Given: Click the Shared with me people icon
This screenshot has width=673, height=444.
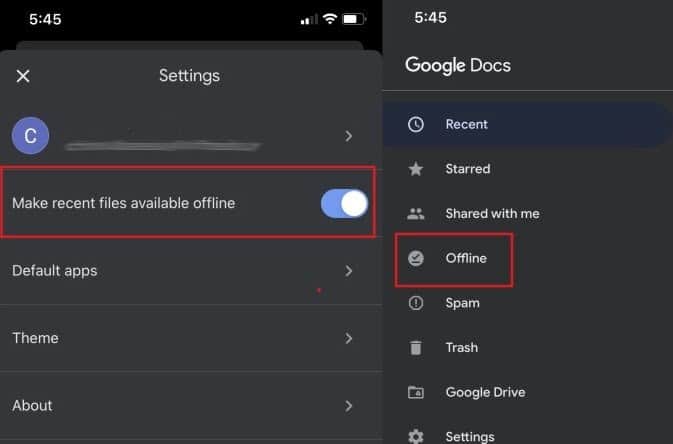Looking at the screenshot, I should click(415, 213).
